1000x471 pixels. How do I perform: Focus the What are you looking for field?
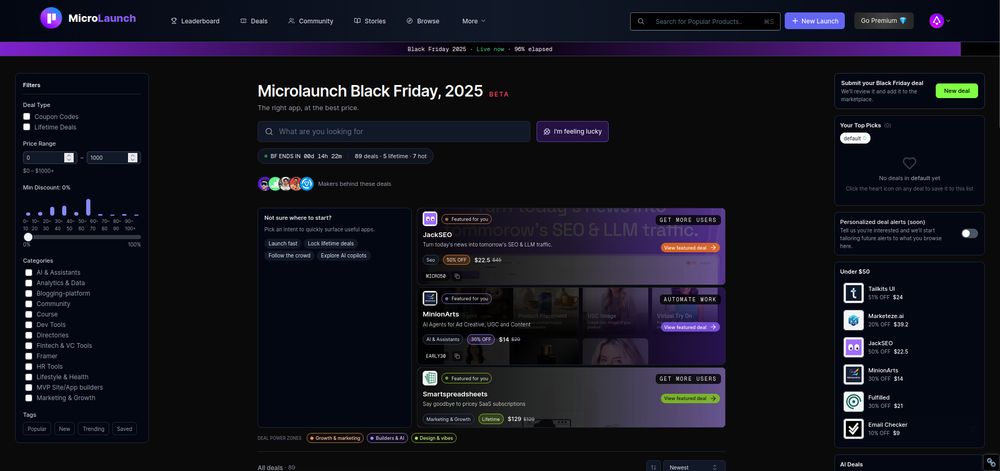(x=394, y=131)
